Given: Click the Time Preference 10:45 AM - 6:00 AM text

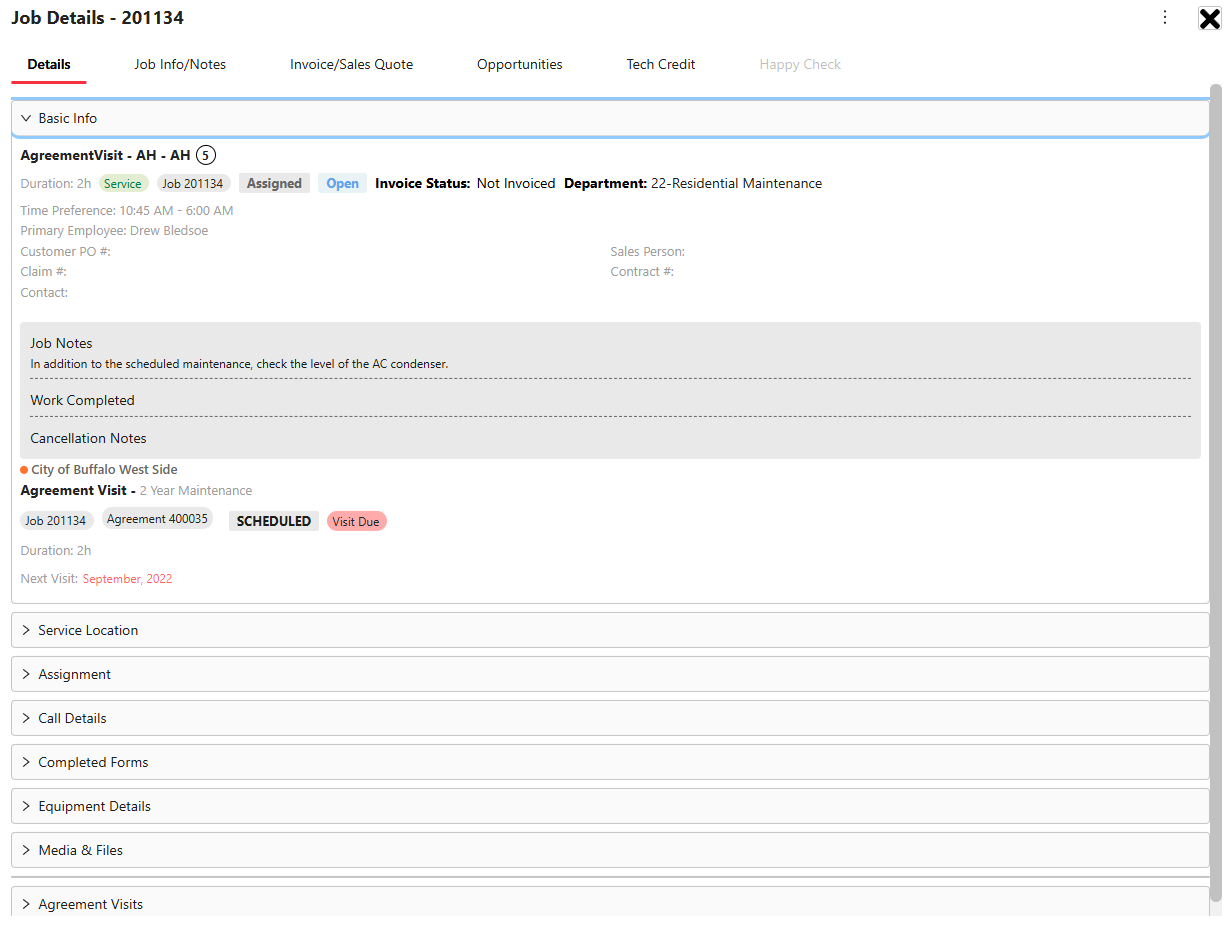Looking at the screenshot, I should (127, 211).
